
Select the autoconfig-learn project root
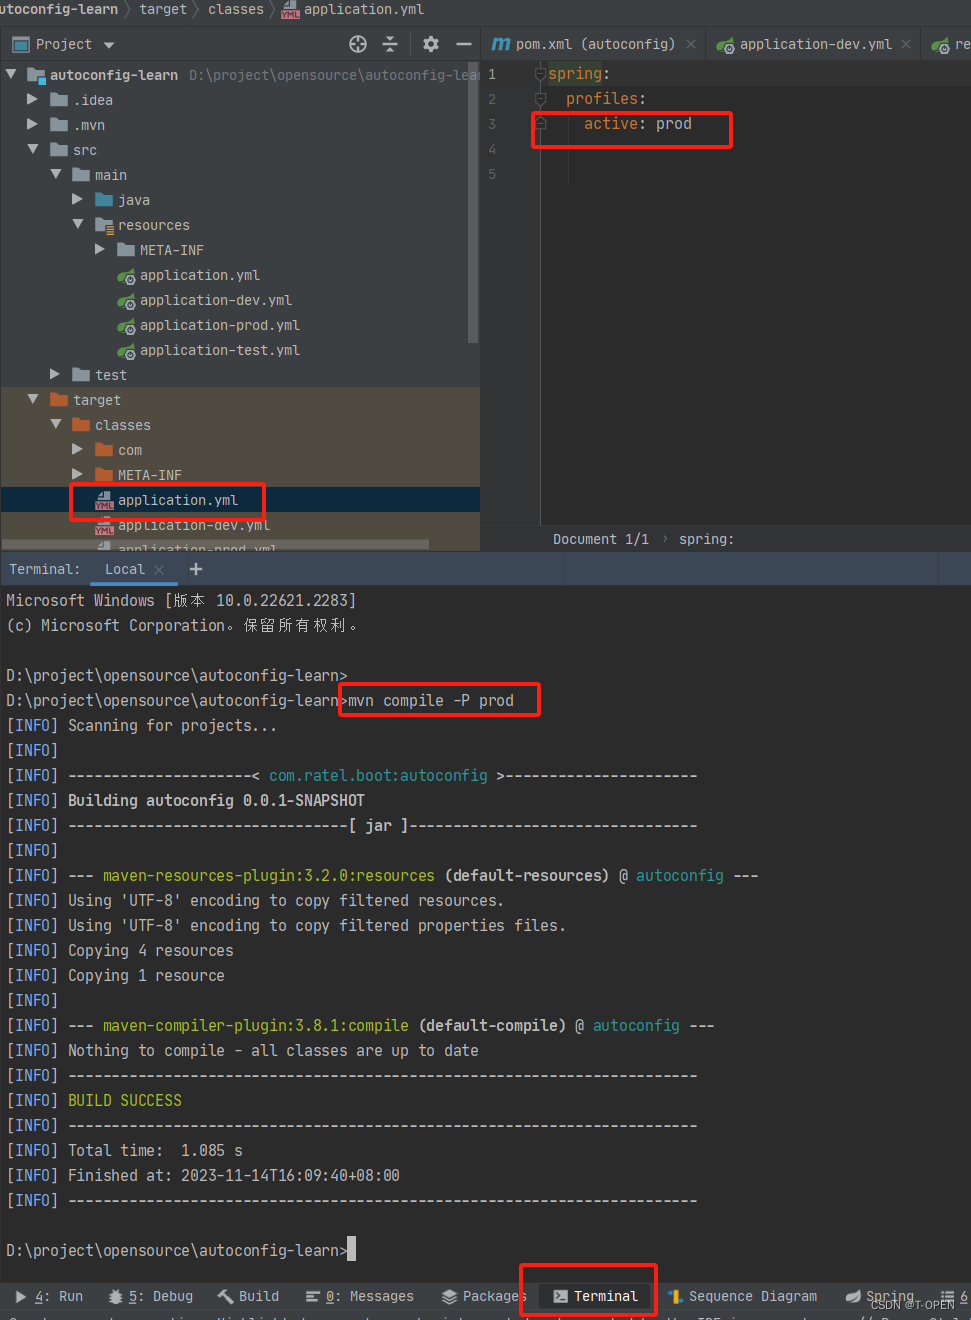pos(113,75)
